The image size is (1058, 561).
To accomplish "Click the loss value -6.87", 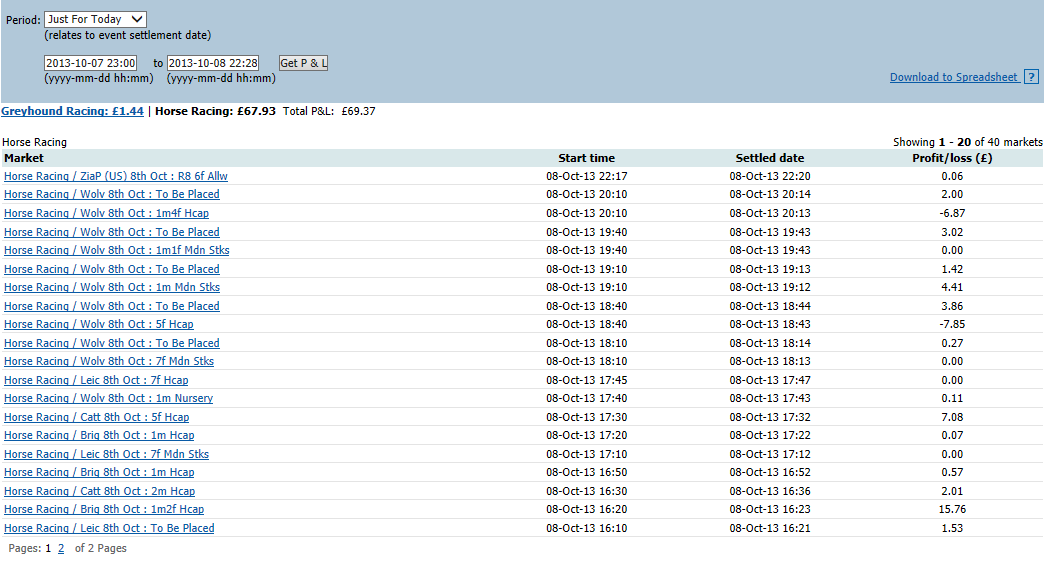I will [x=952, y=213].
